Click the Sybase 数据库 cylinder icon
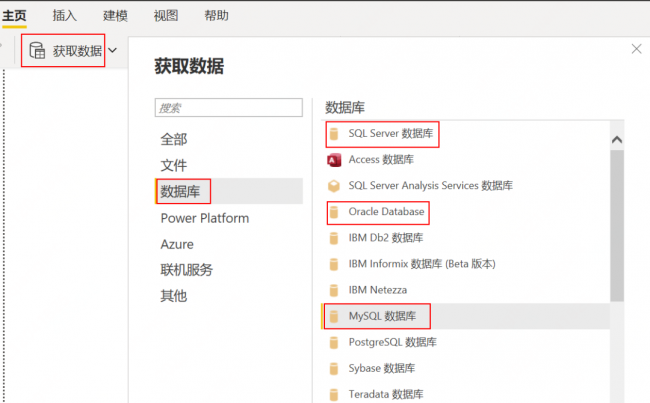The height and width of the screenshot is (403, 650). tap(334, 369)
